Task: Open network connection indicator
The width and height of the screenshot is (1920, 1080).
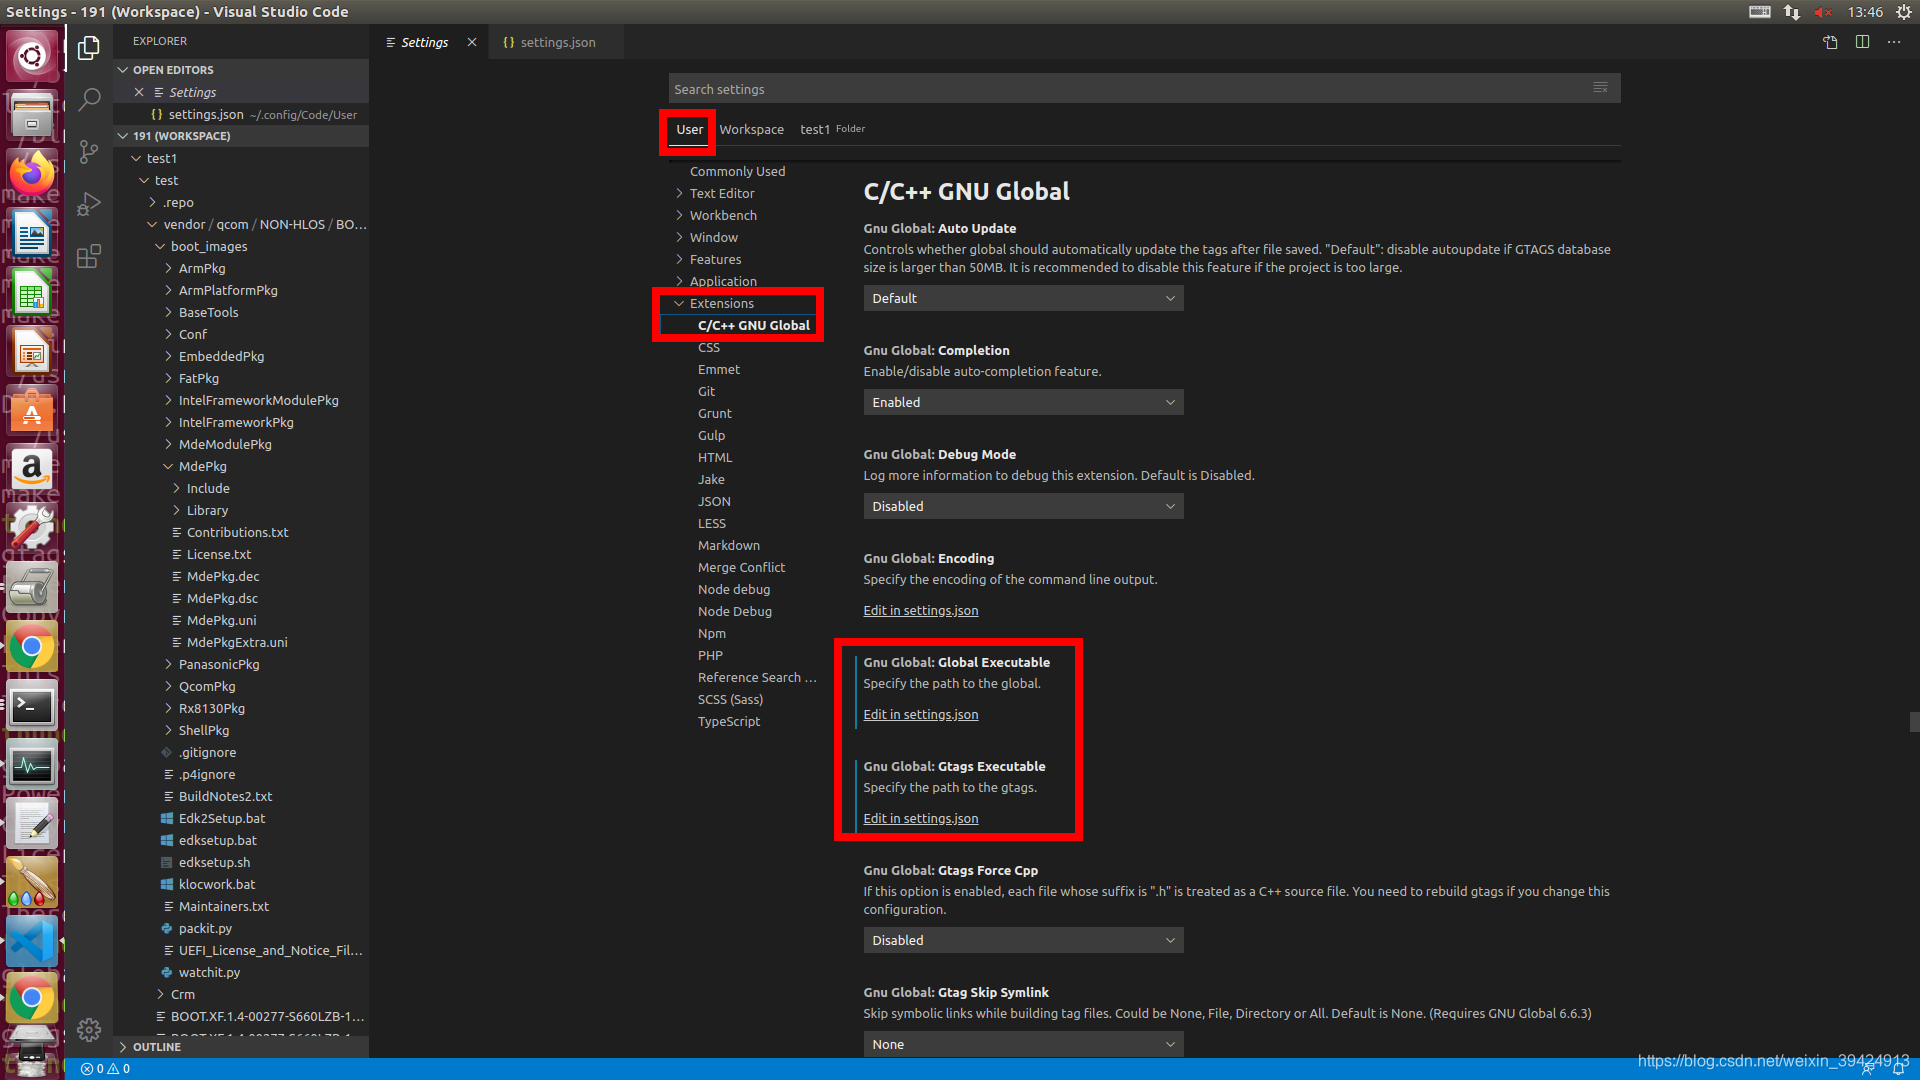Action: pyautogui.click(x=1791, y=12)
